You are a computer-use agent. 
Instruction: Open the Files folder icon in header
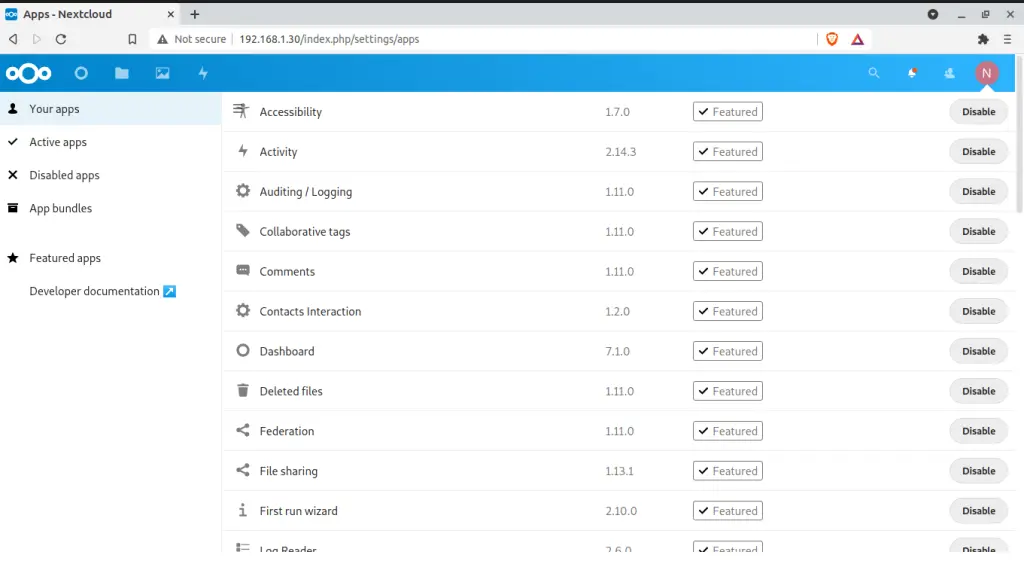coord(121,73)
